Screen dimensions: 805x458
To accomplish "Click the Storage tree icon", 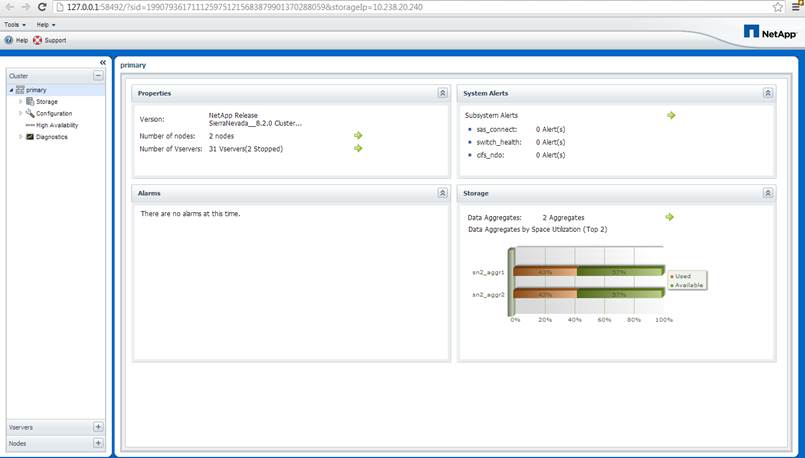I will pyautogui.click(x=30, y=102).
